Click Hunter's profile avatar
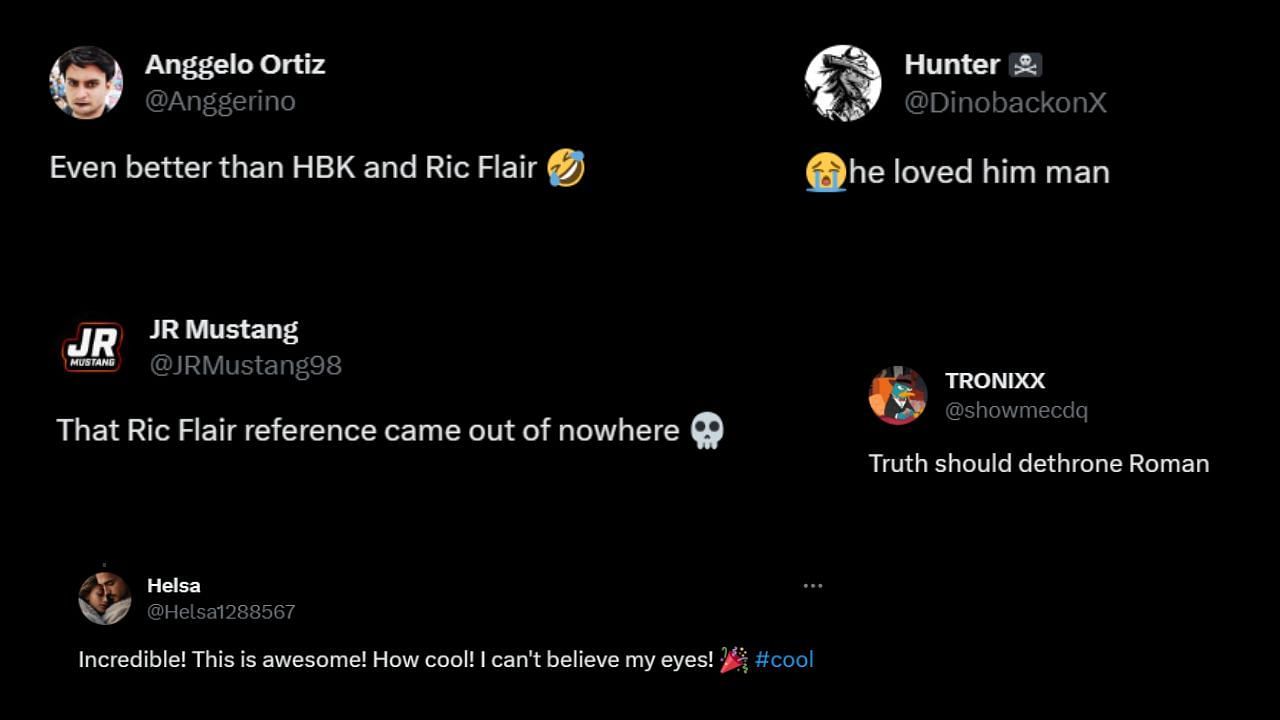 tap(843, 83)
